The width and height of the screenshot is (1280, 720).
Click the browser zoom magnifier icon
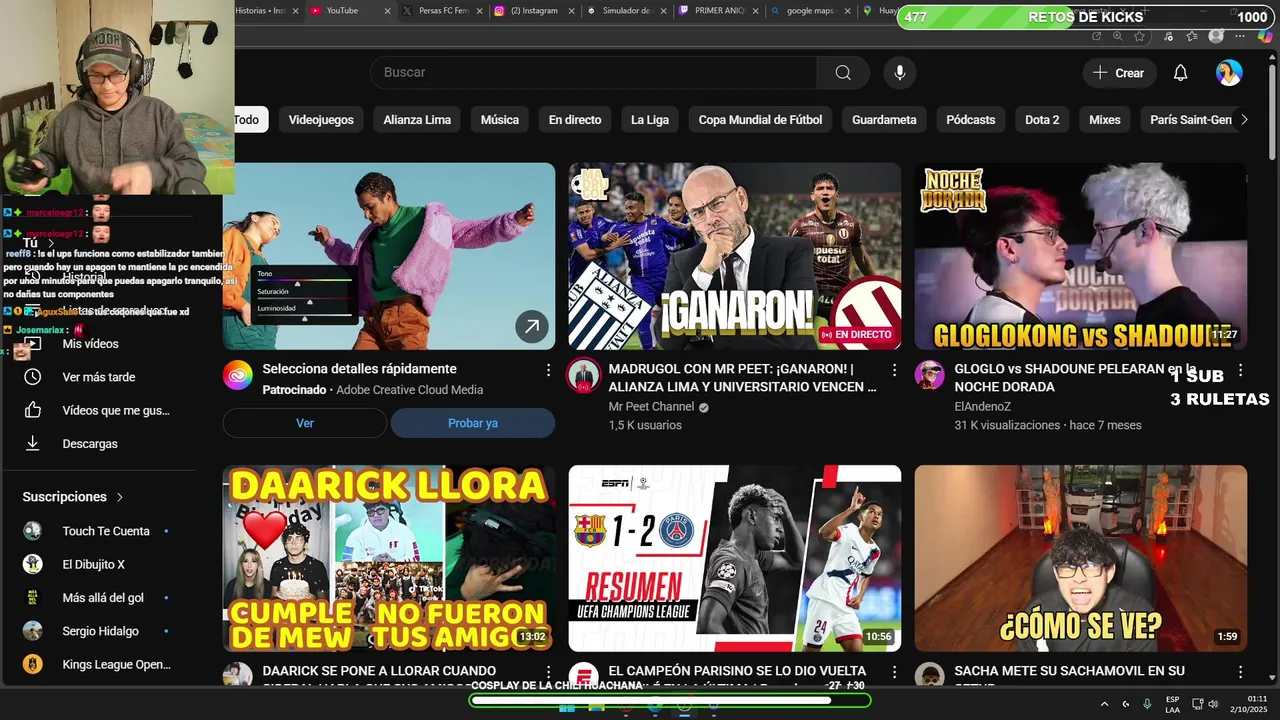point(1117,36)
